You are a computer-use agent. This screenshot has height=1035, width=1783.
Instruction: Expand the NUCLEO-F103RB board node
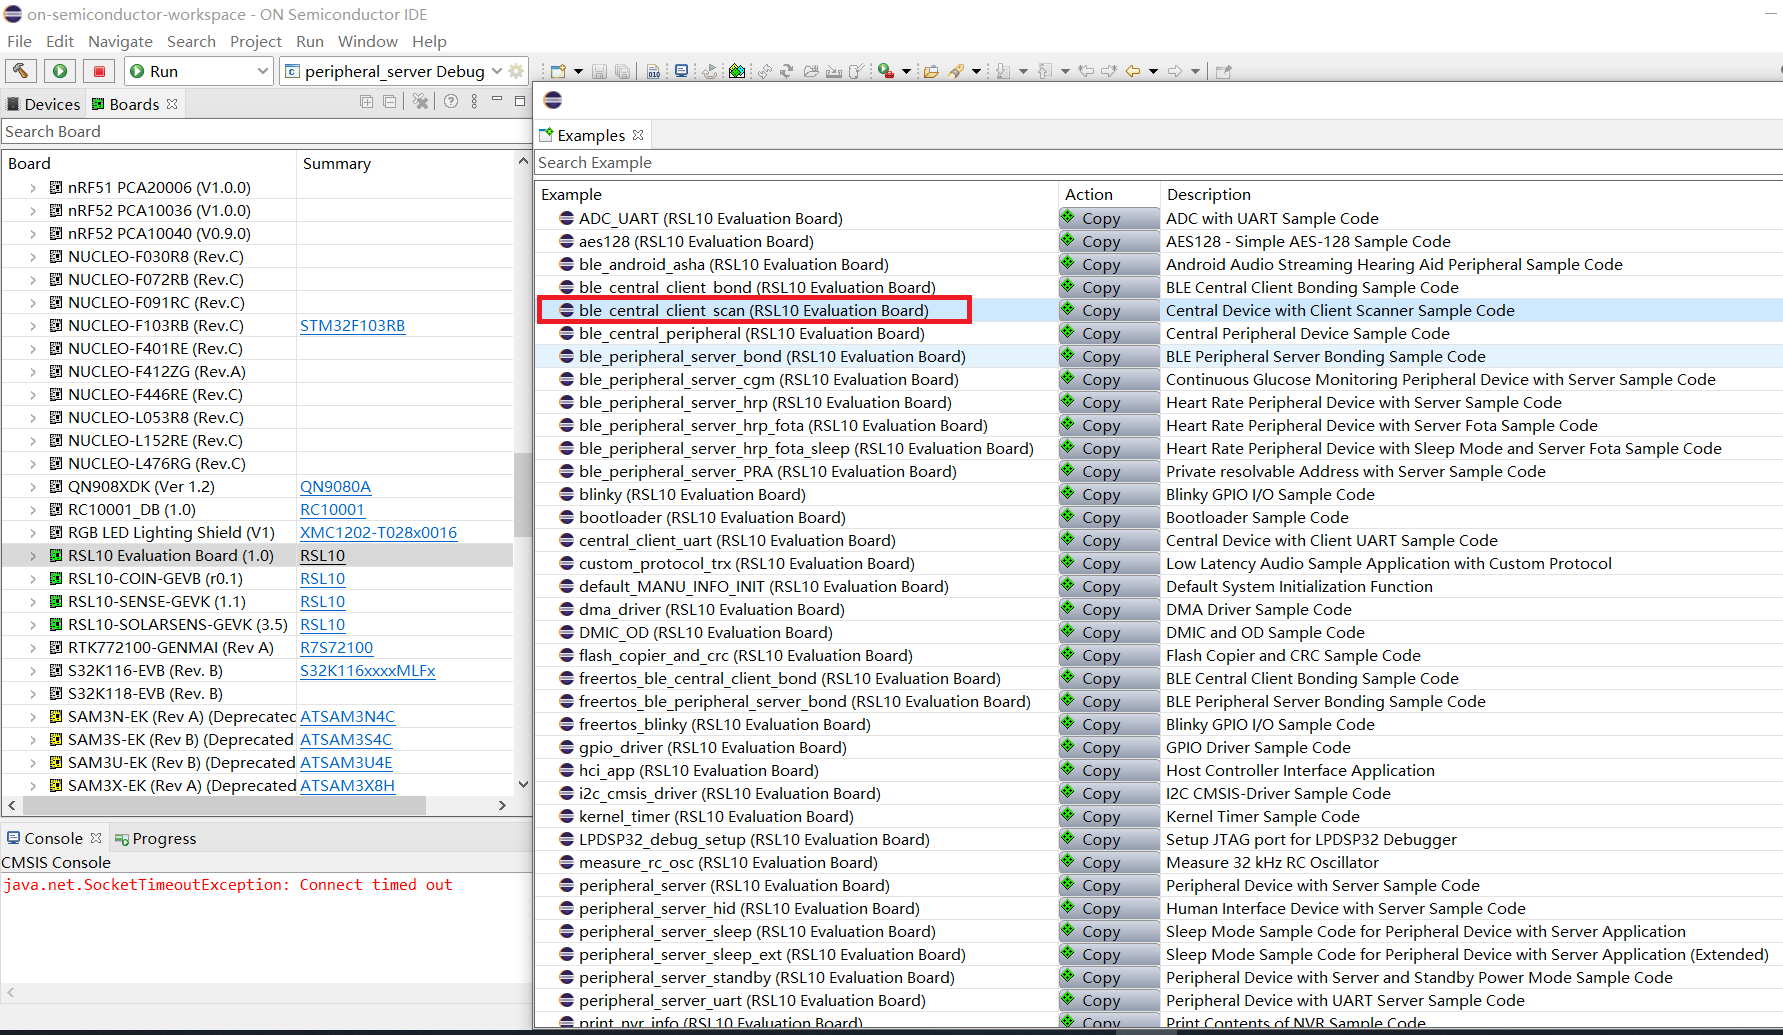tap(33, 325)
